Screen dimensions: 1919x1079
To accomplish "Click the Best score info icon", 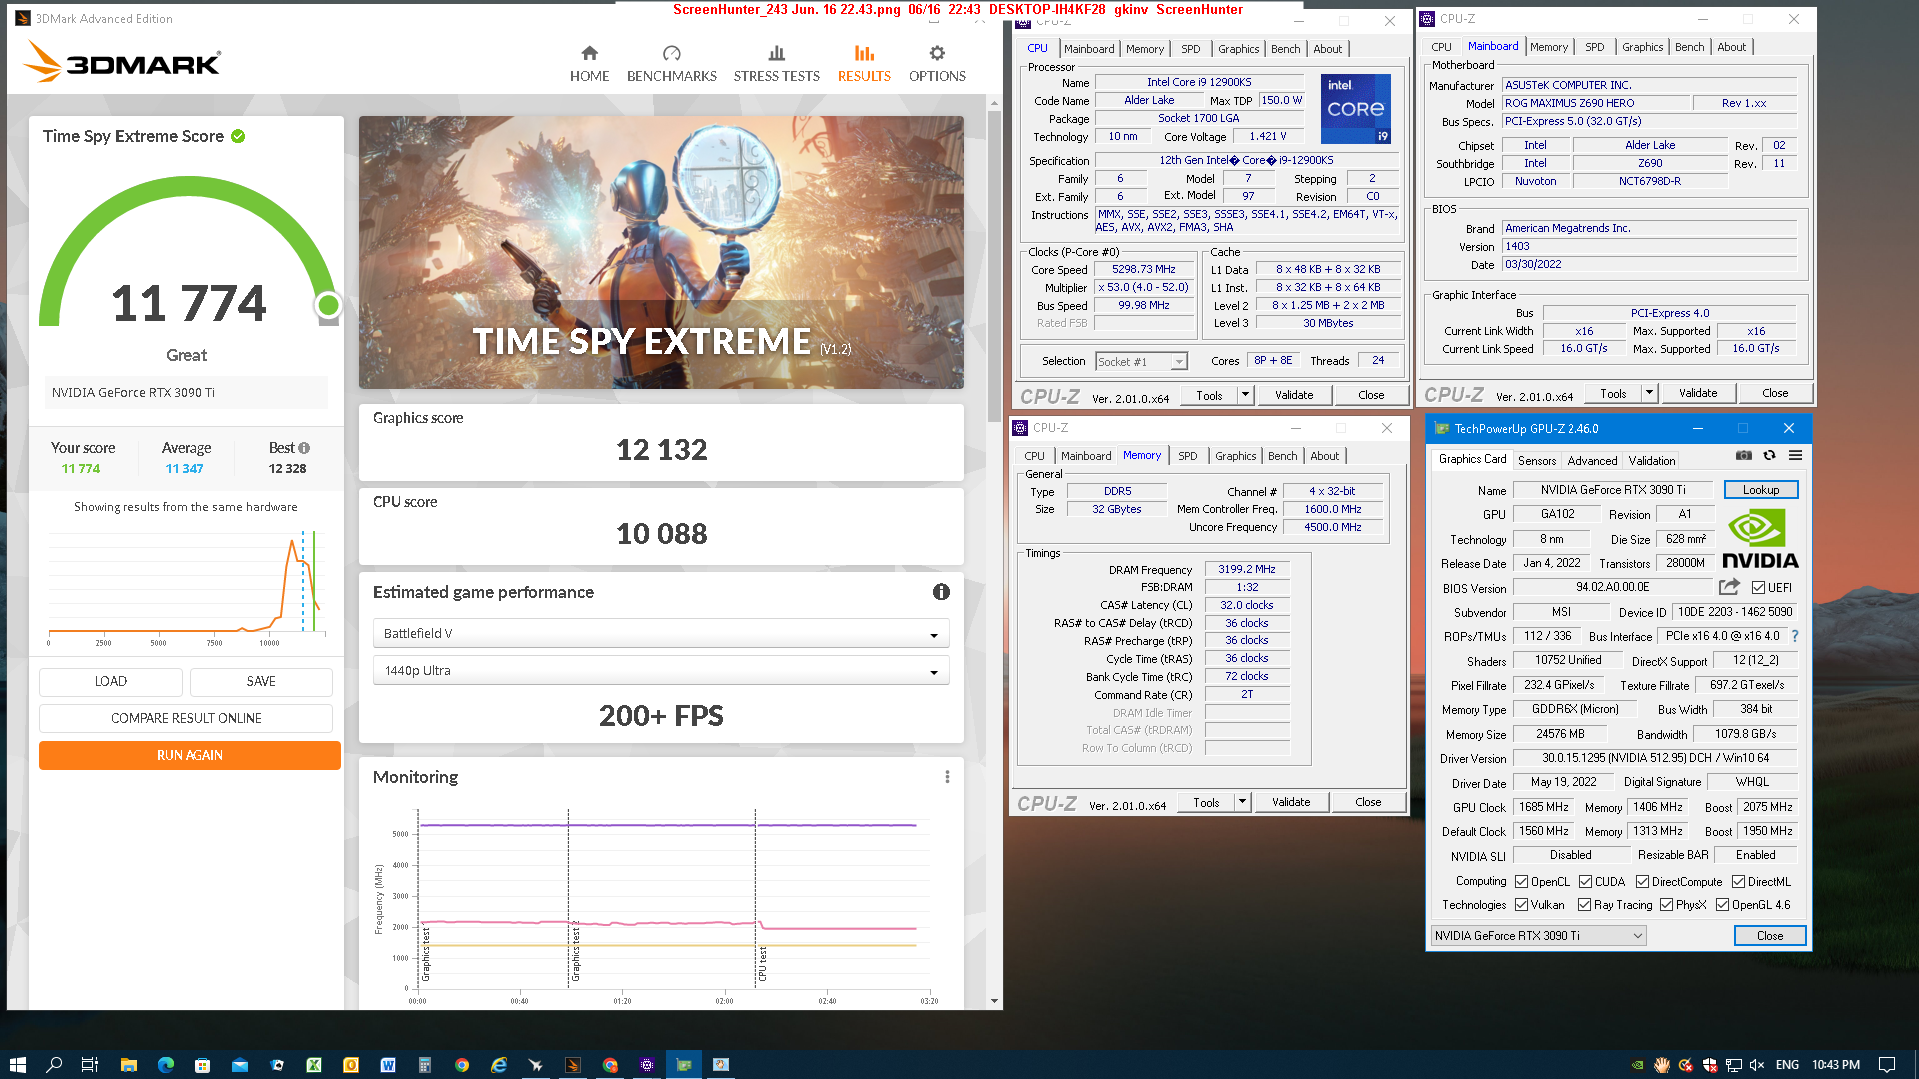I will pos(304,448).
